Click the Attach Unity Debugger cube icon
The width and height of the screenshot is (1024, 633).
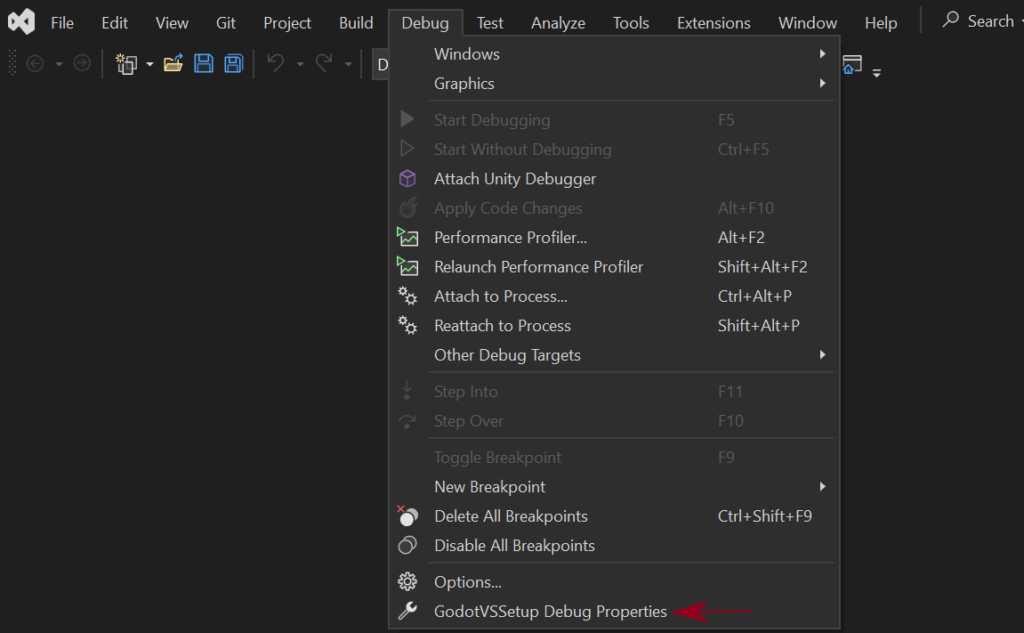407,179
